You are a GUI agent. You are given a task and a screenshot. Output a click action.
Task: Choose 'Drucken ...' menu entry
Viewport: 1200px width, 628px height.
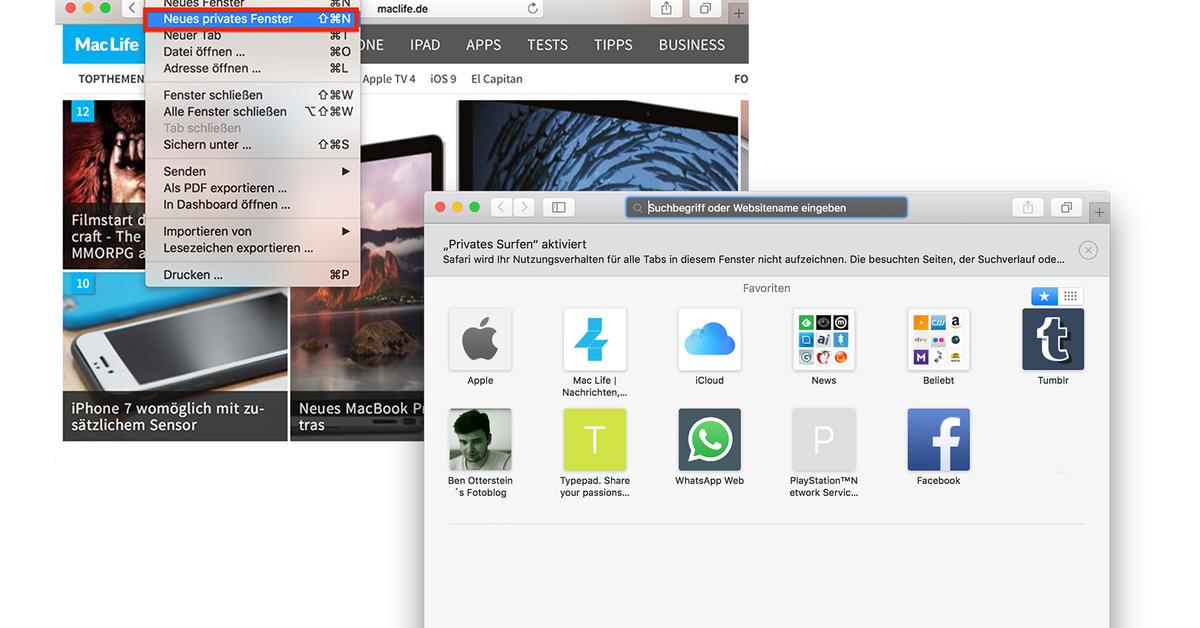(253, 274)
